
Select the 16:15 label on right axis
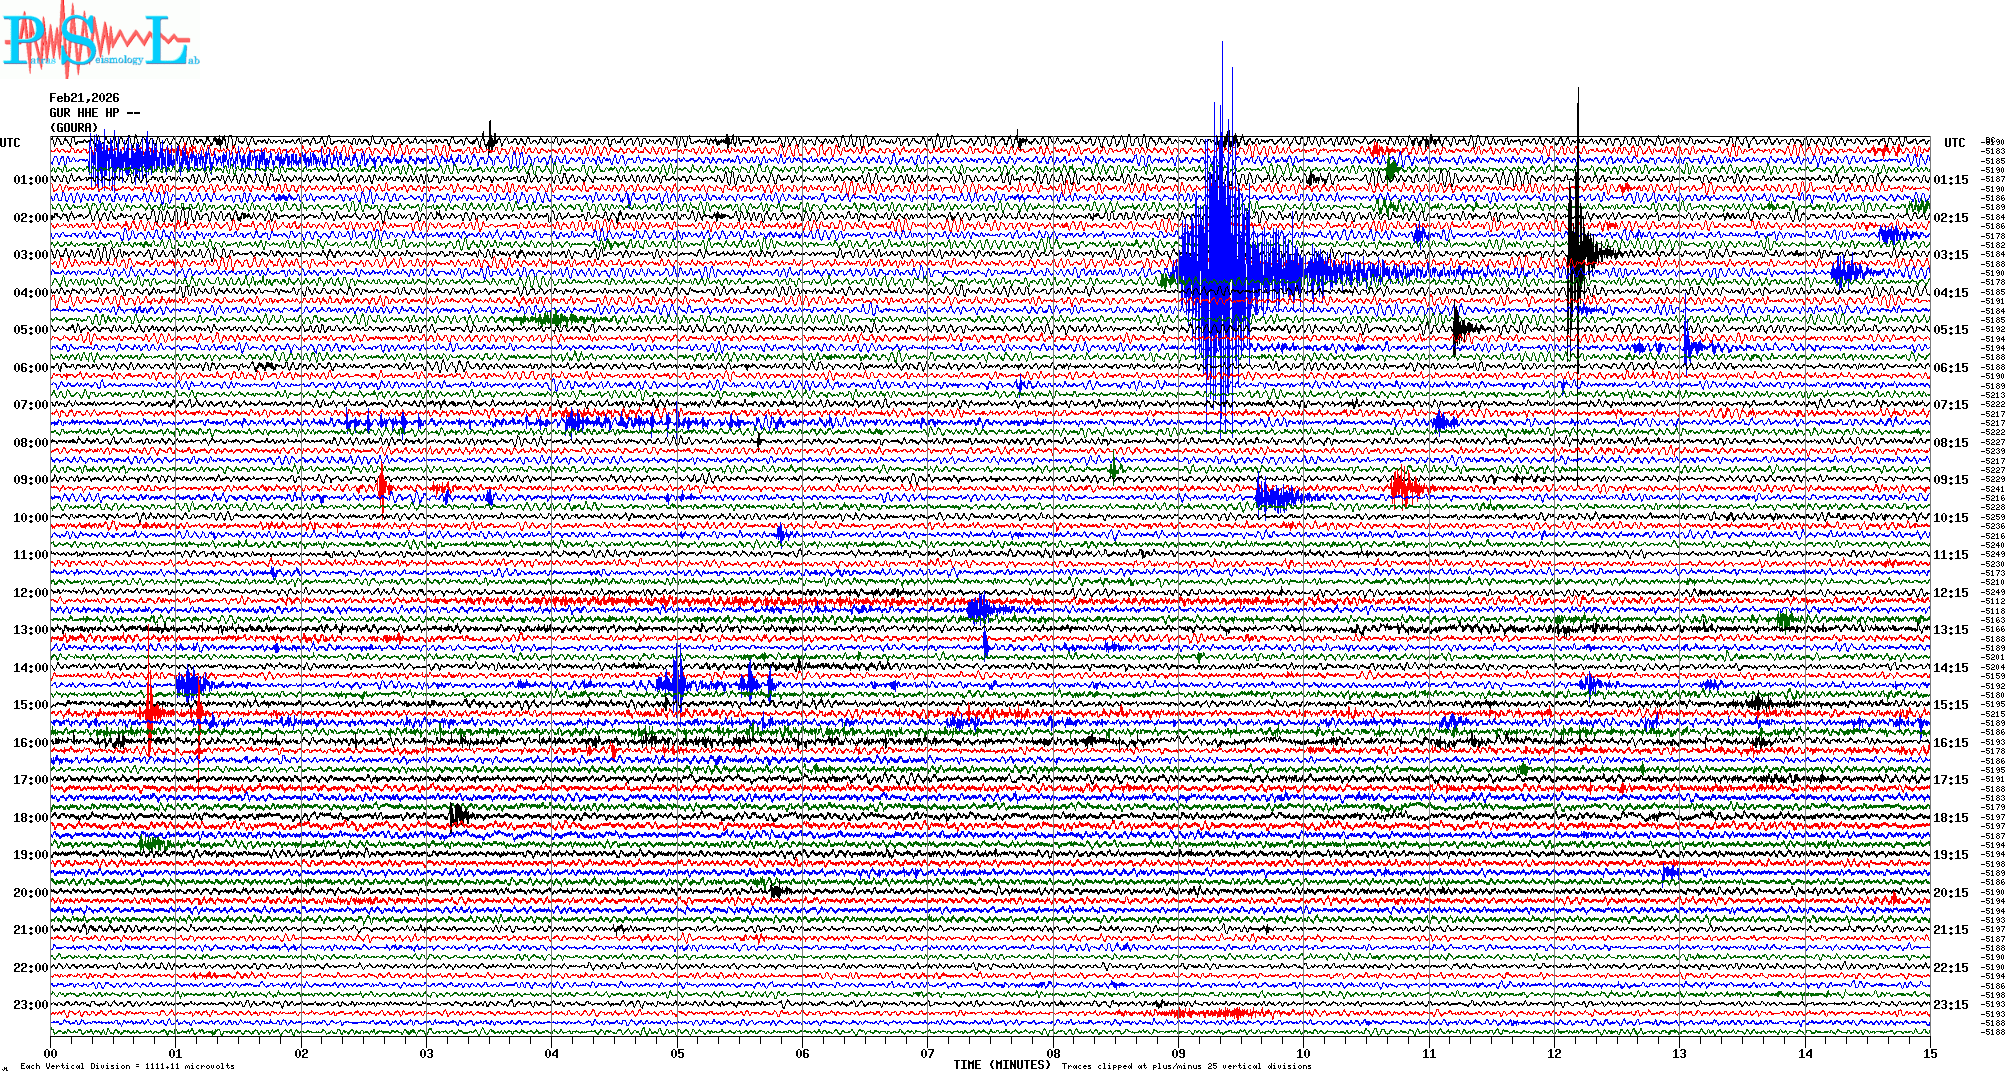1950,743
